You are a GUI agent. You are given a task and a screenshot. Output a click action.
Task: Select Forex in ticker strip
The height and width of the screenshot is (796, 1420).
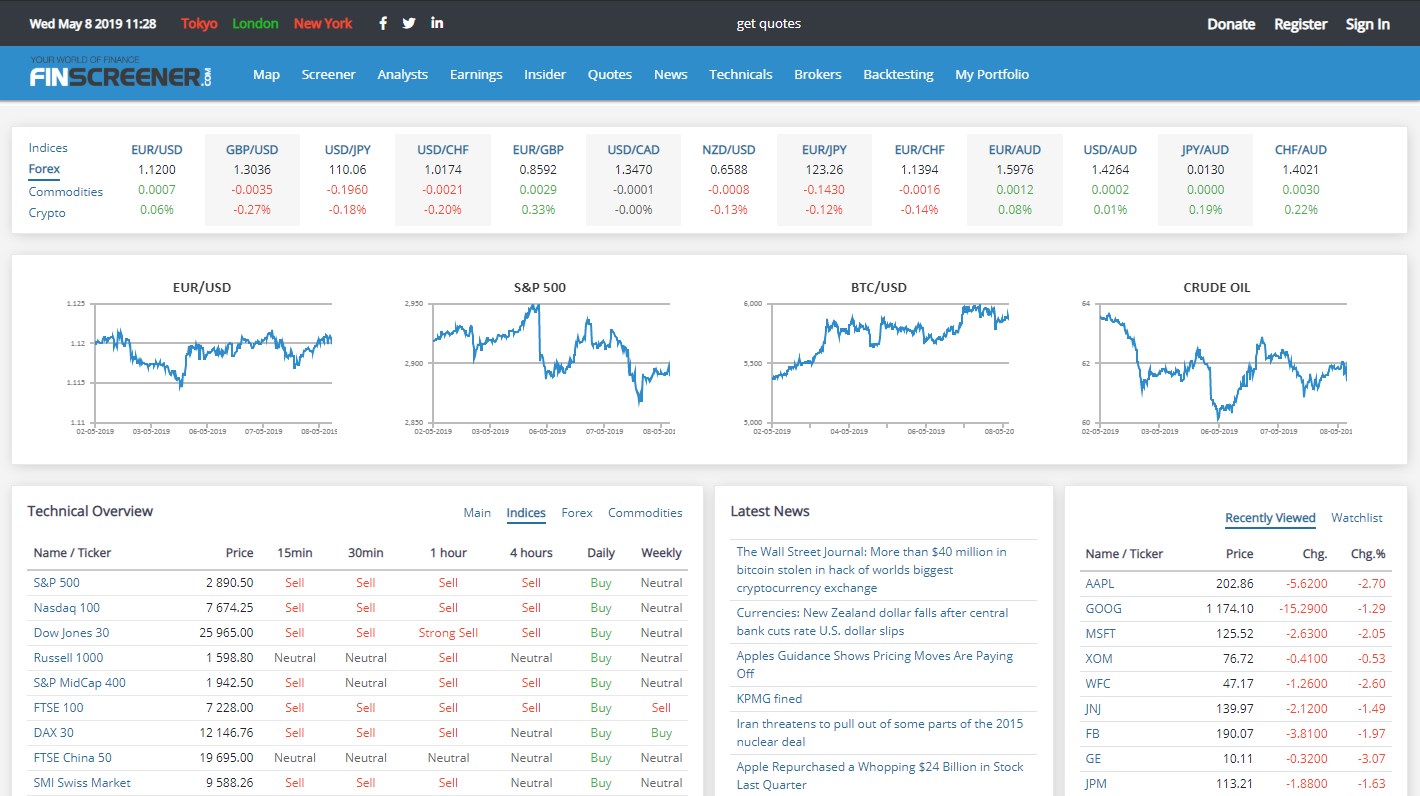[x=44, y=169]
